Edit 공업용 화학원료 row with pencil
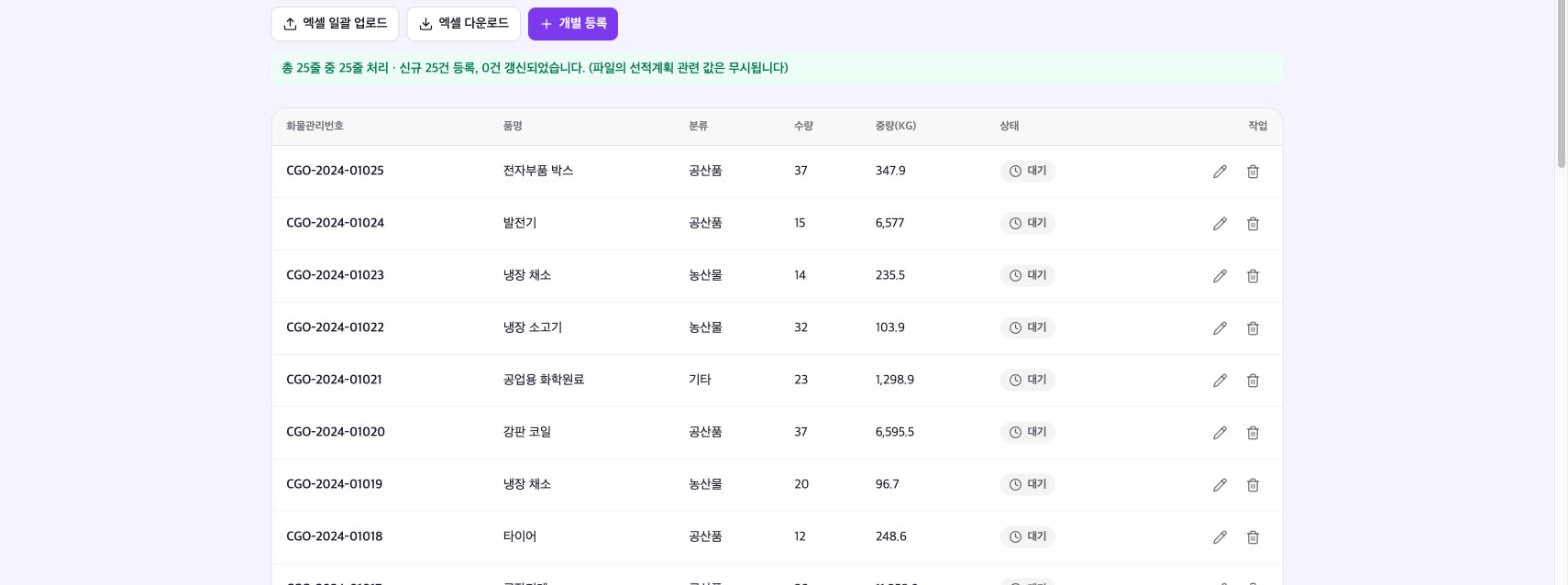Viewport: 1568px width, 585px height. tap(1219, 380)
